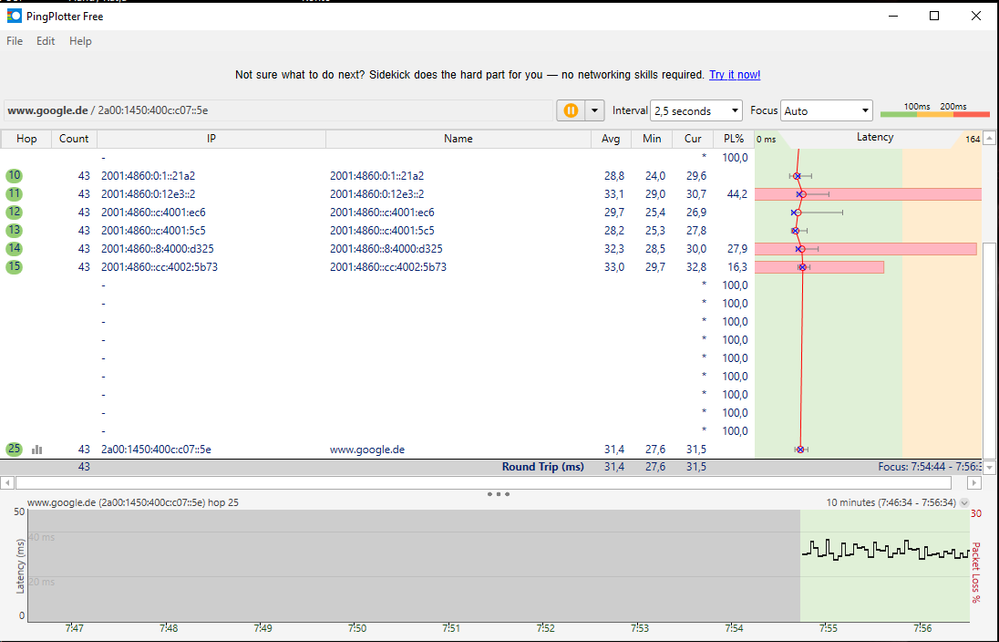The image size is (999, 642).
Task: Open the Focus dropdown set to Auto
Action: tap(826, 111)
